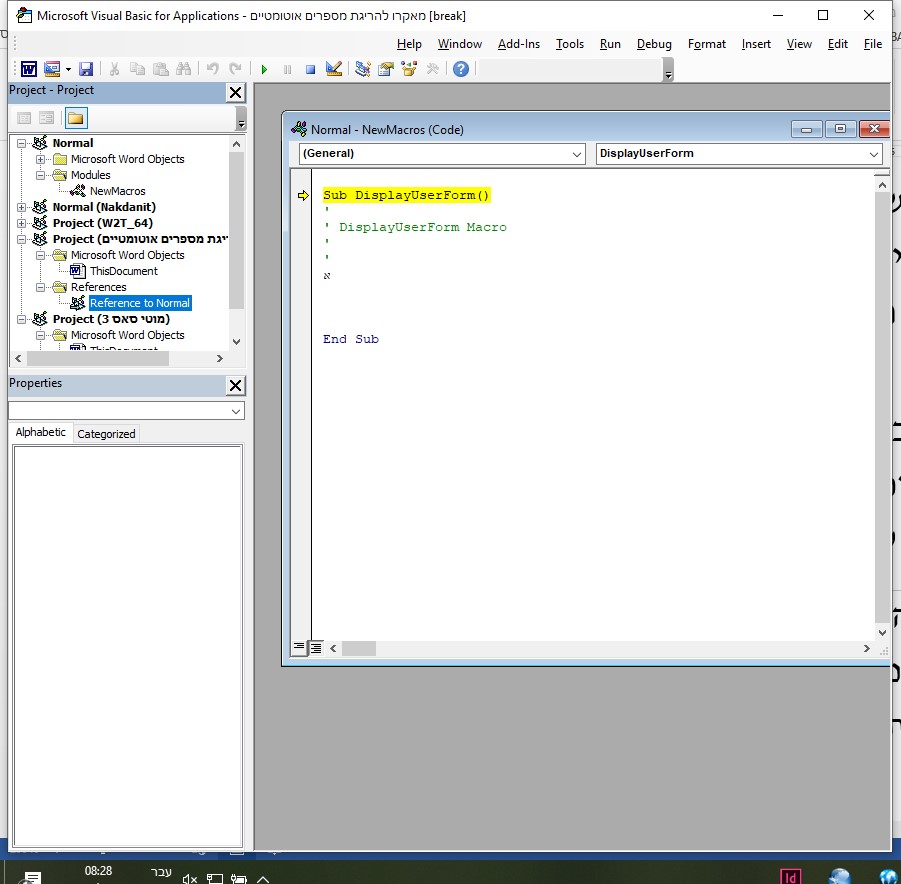Click the Find binoculars icon
Screen dimensions: 901x884
(183, 69)
